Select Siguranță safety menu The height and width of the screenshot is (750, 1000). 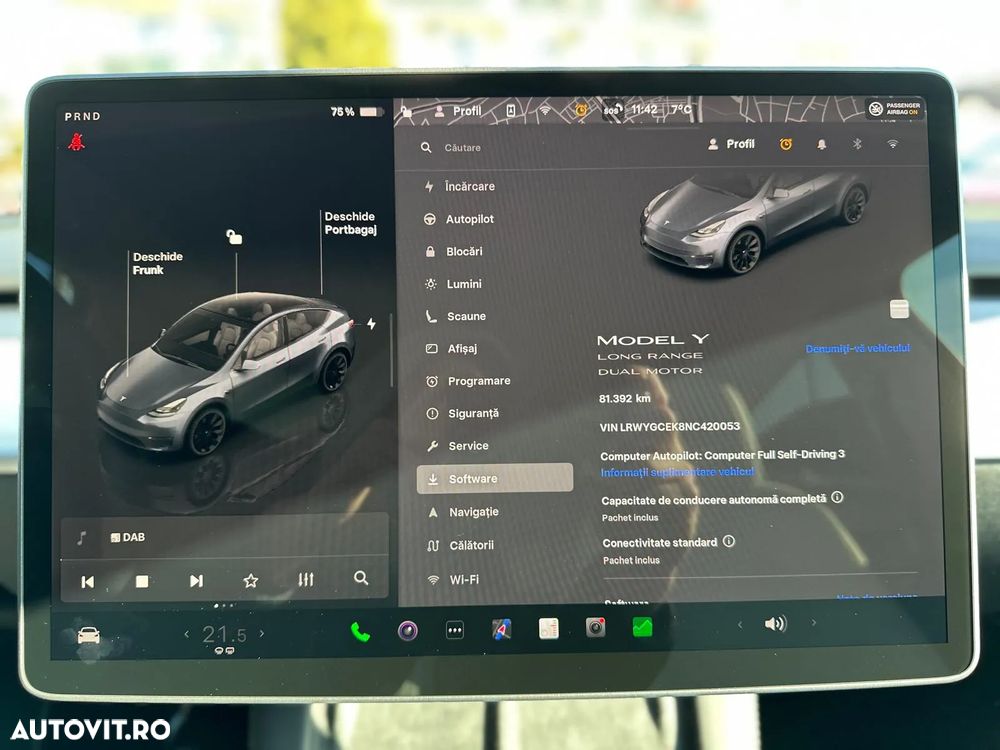point(462,413)
